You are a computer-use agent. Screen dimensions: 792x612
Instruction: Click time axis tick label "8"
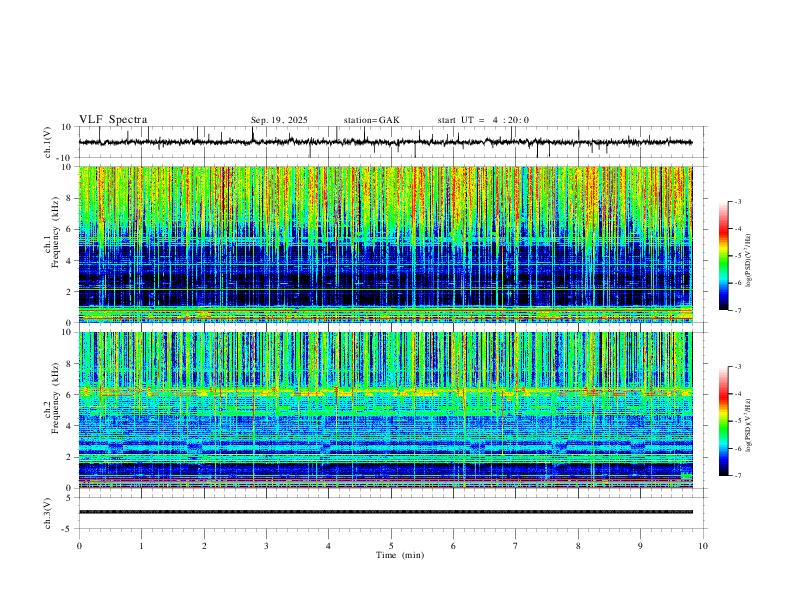click(x=578, y=546)
